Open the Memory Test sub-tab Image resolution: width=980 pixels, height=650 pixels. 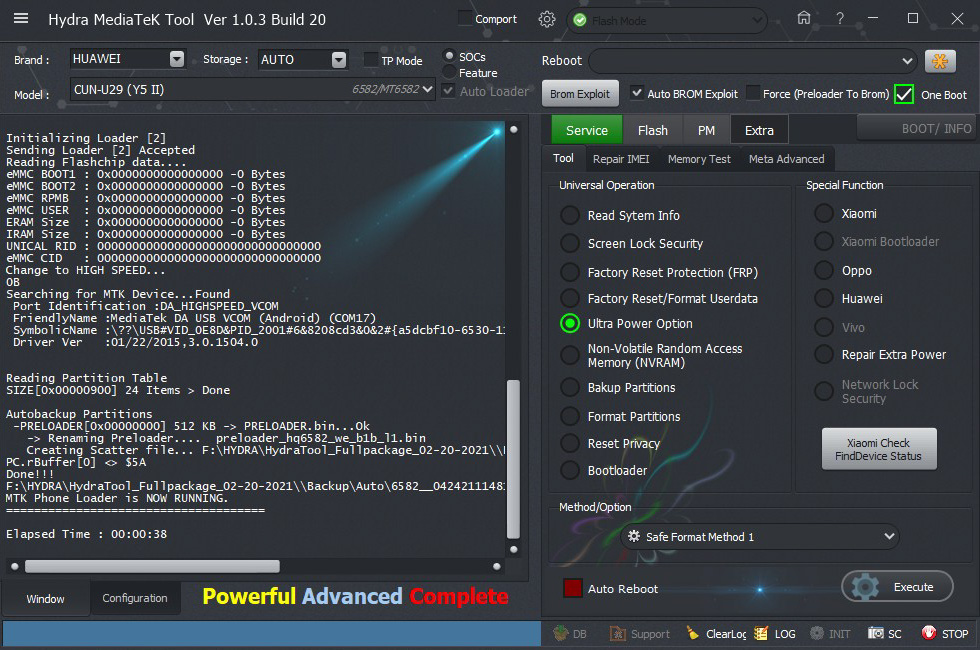699,159
